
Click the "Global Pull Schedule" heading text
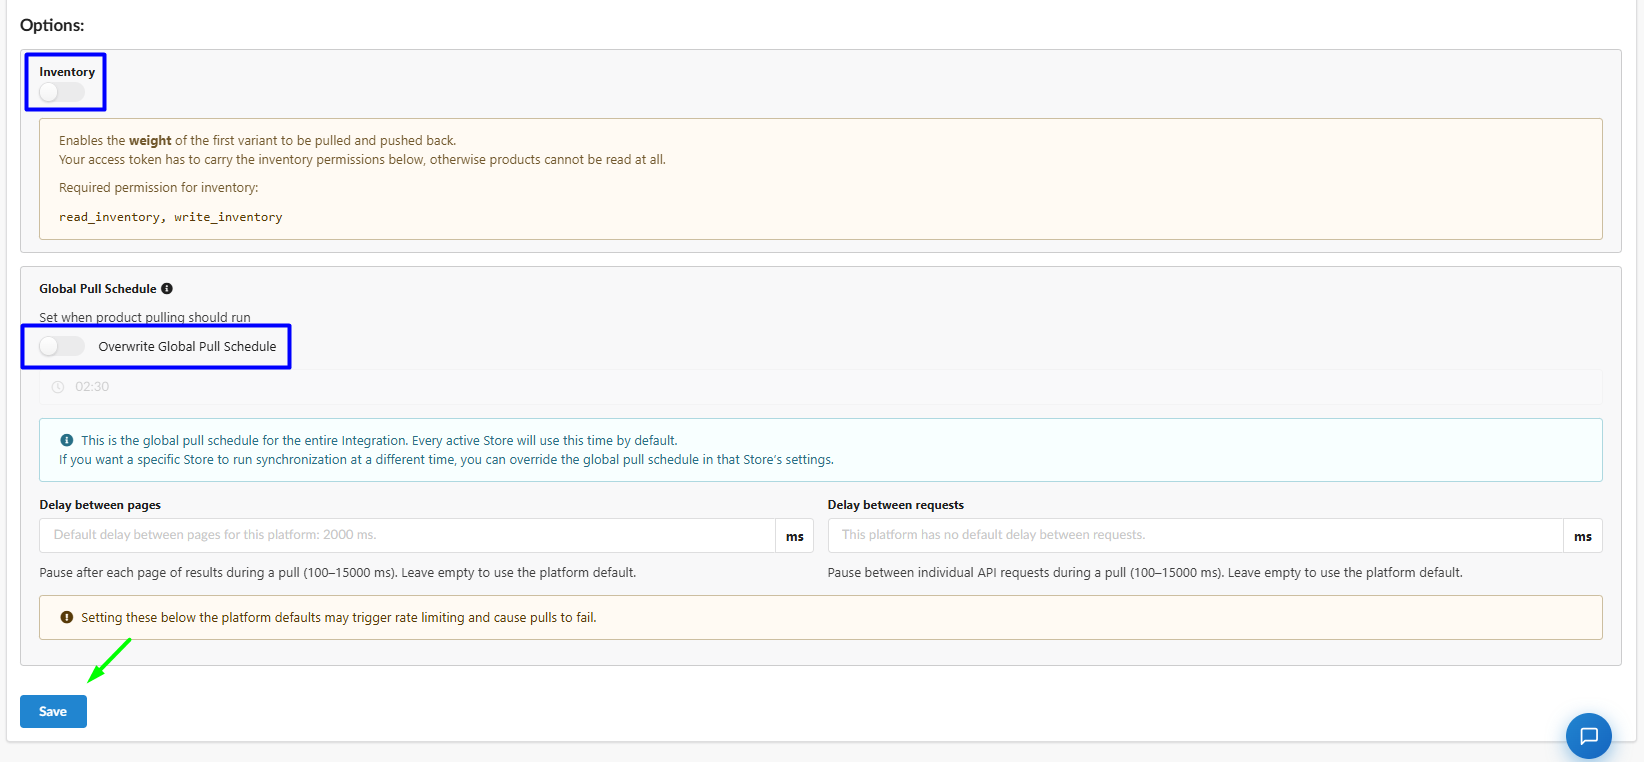98,289
